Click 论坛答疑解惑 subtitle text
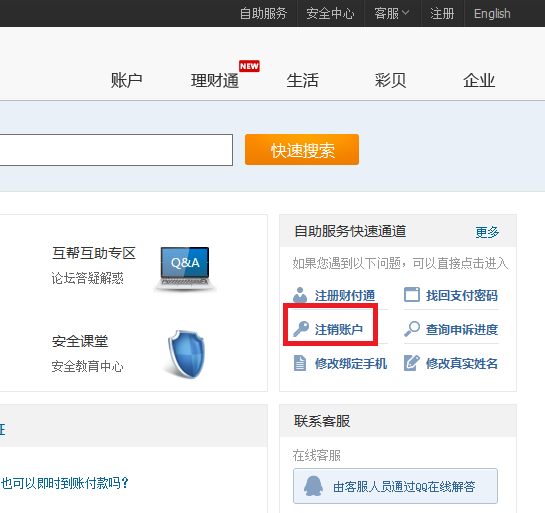Image resolution: width=545 pixels, height=513 pixels. click(x=87, y=278)
